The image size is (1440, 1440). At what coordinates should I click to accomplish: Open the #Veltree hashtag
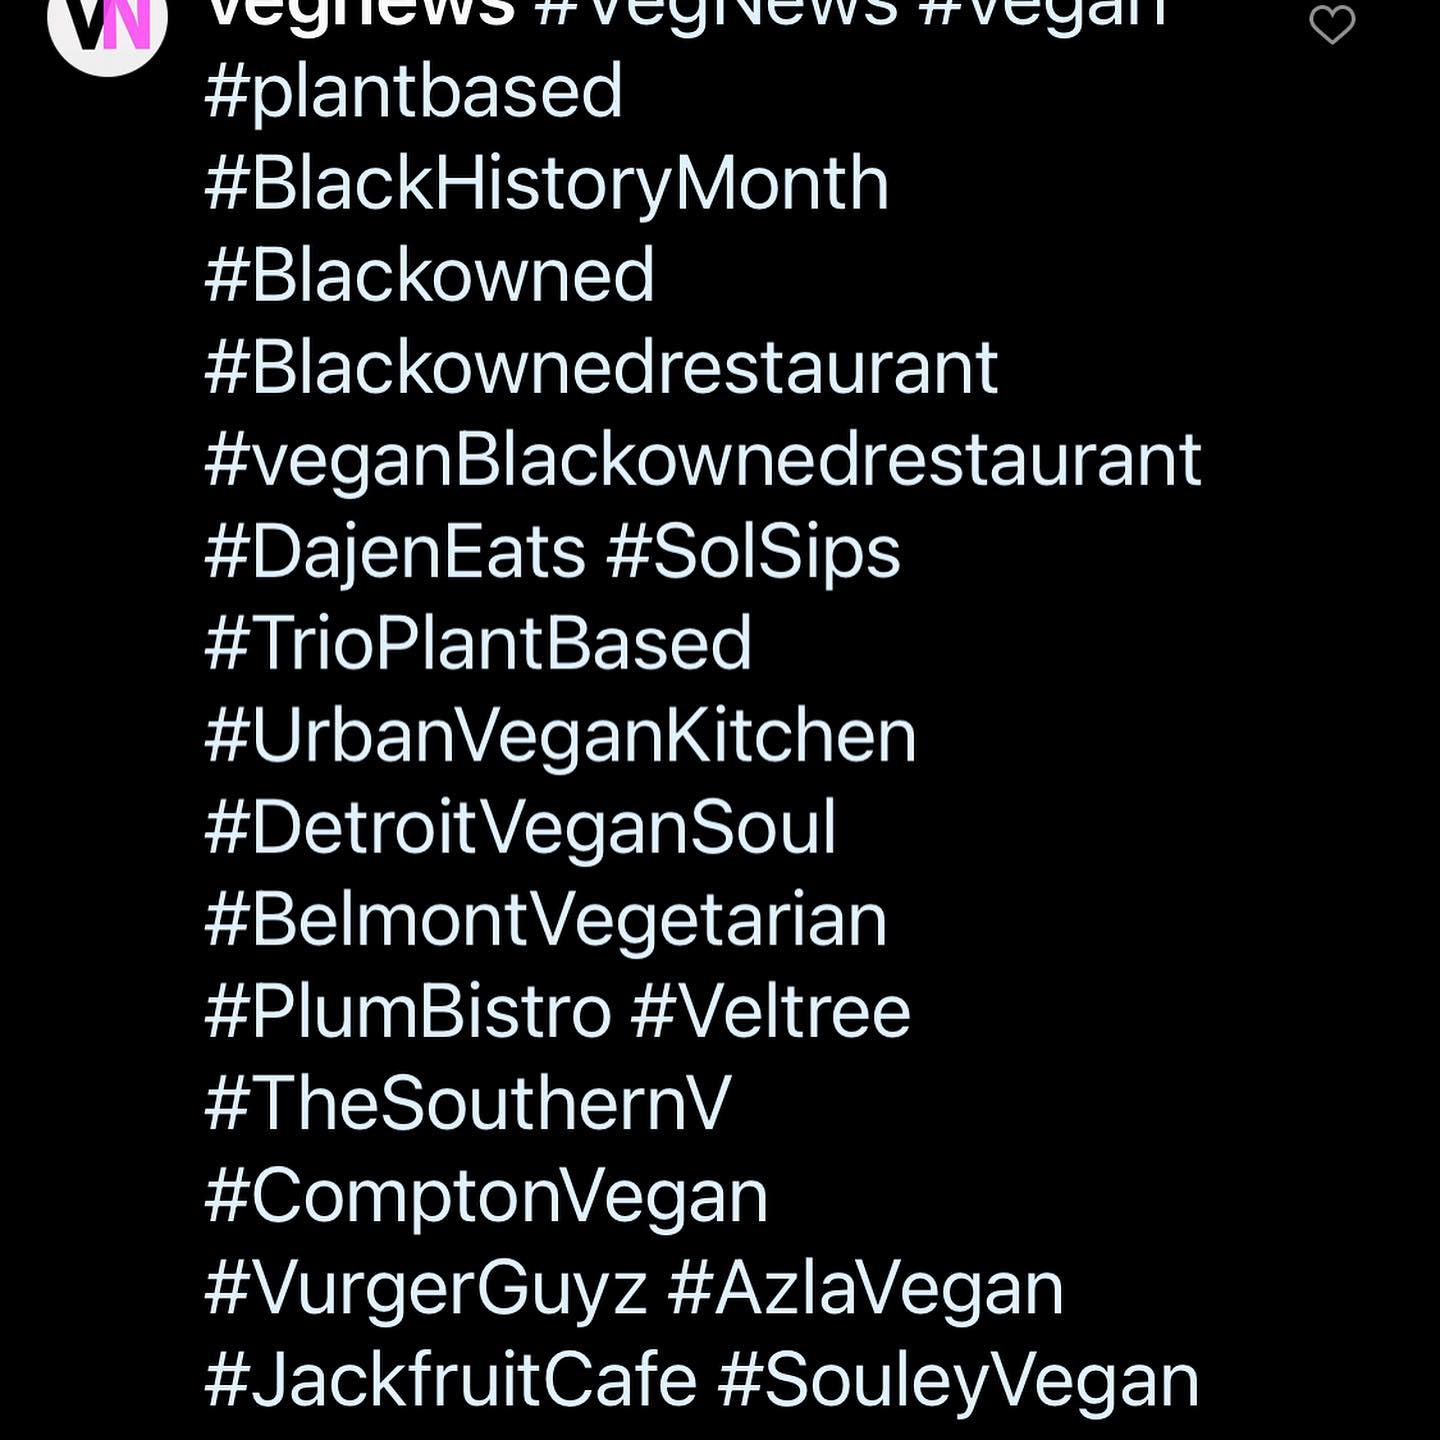(771, 1011)
